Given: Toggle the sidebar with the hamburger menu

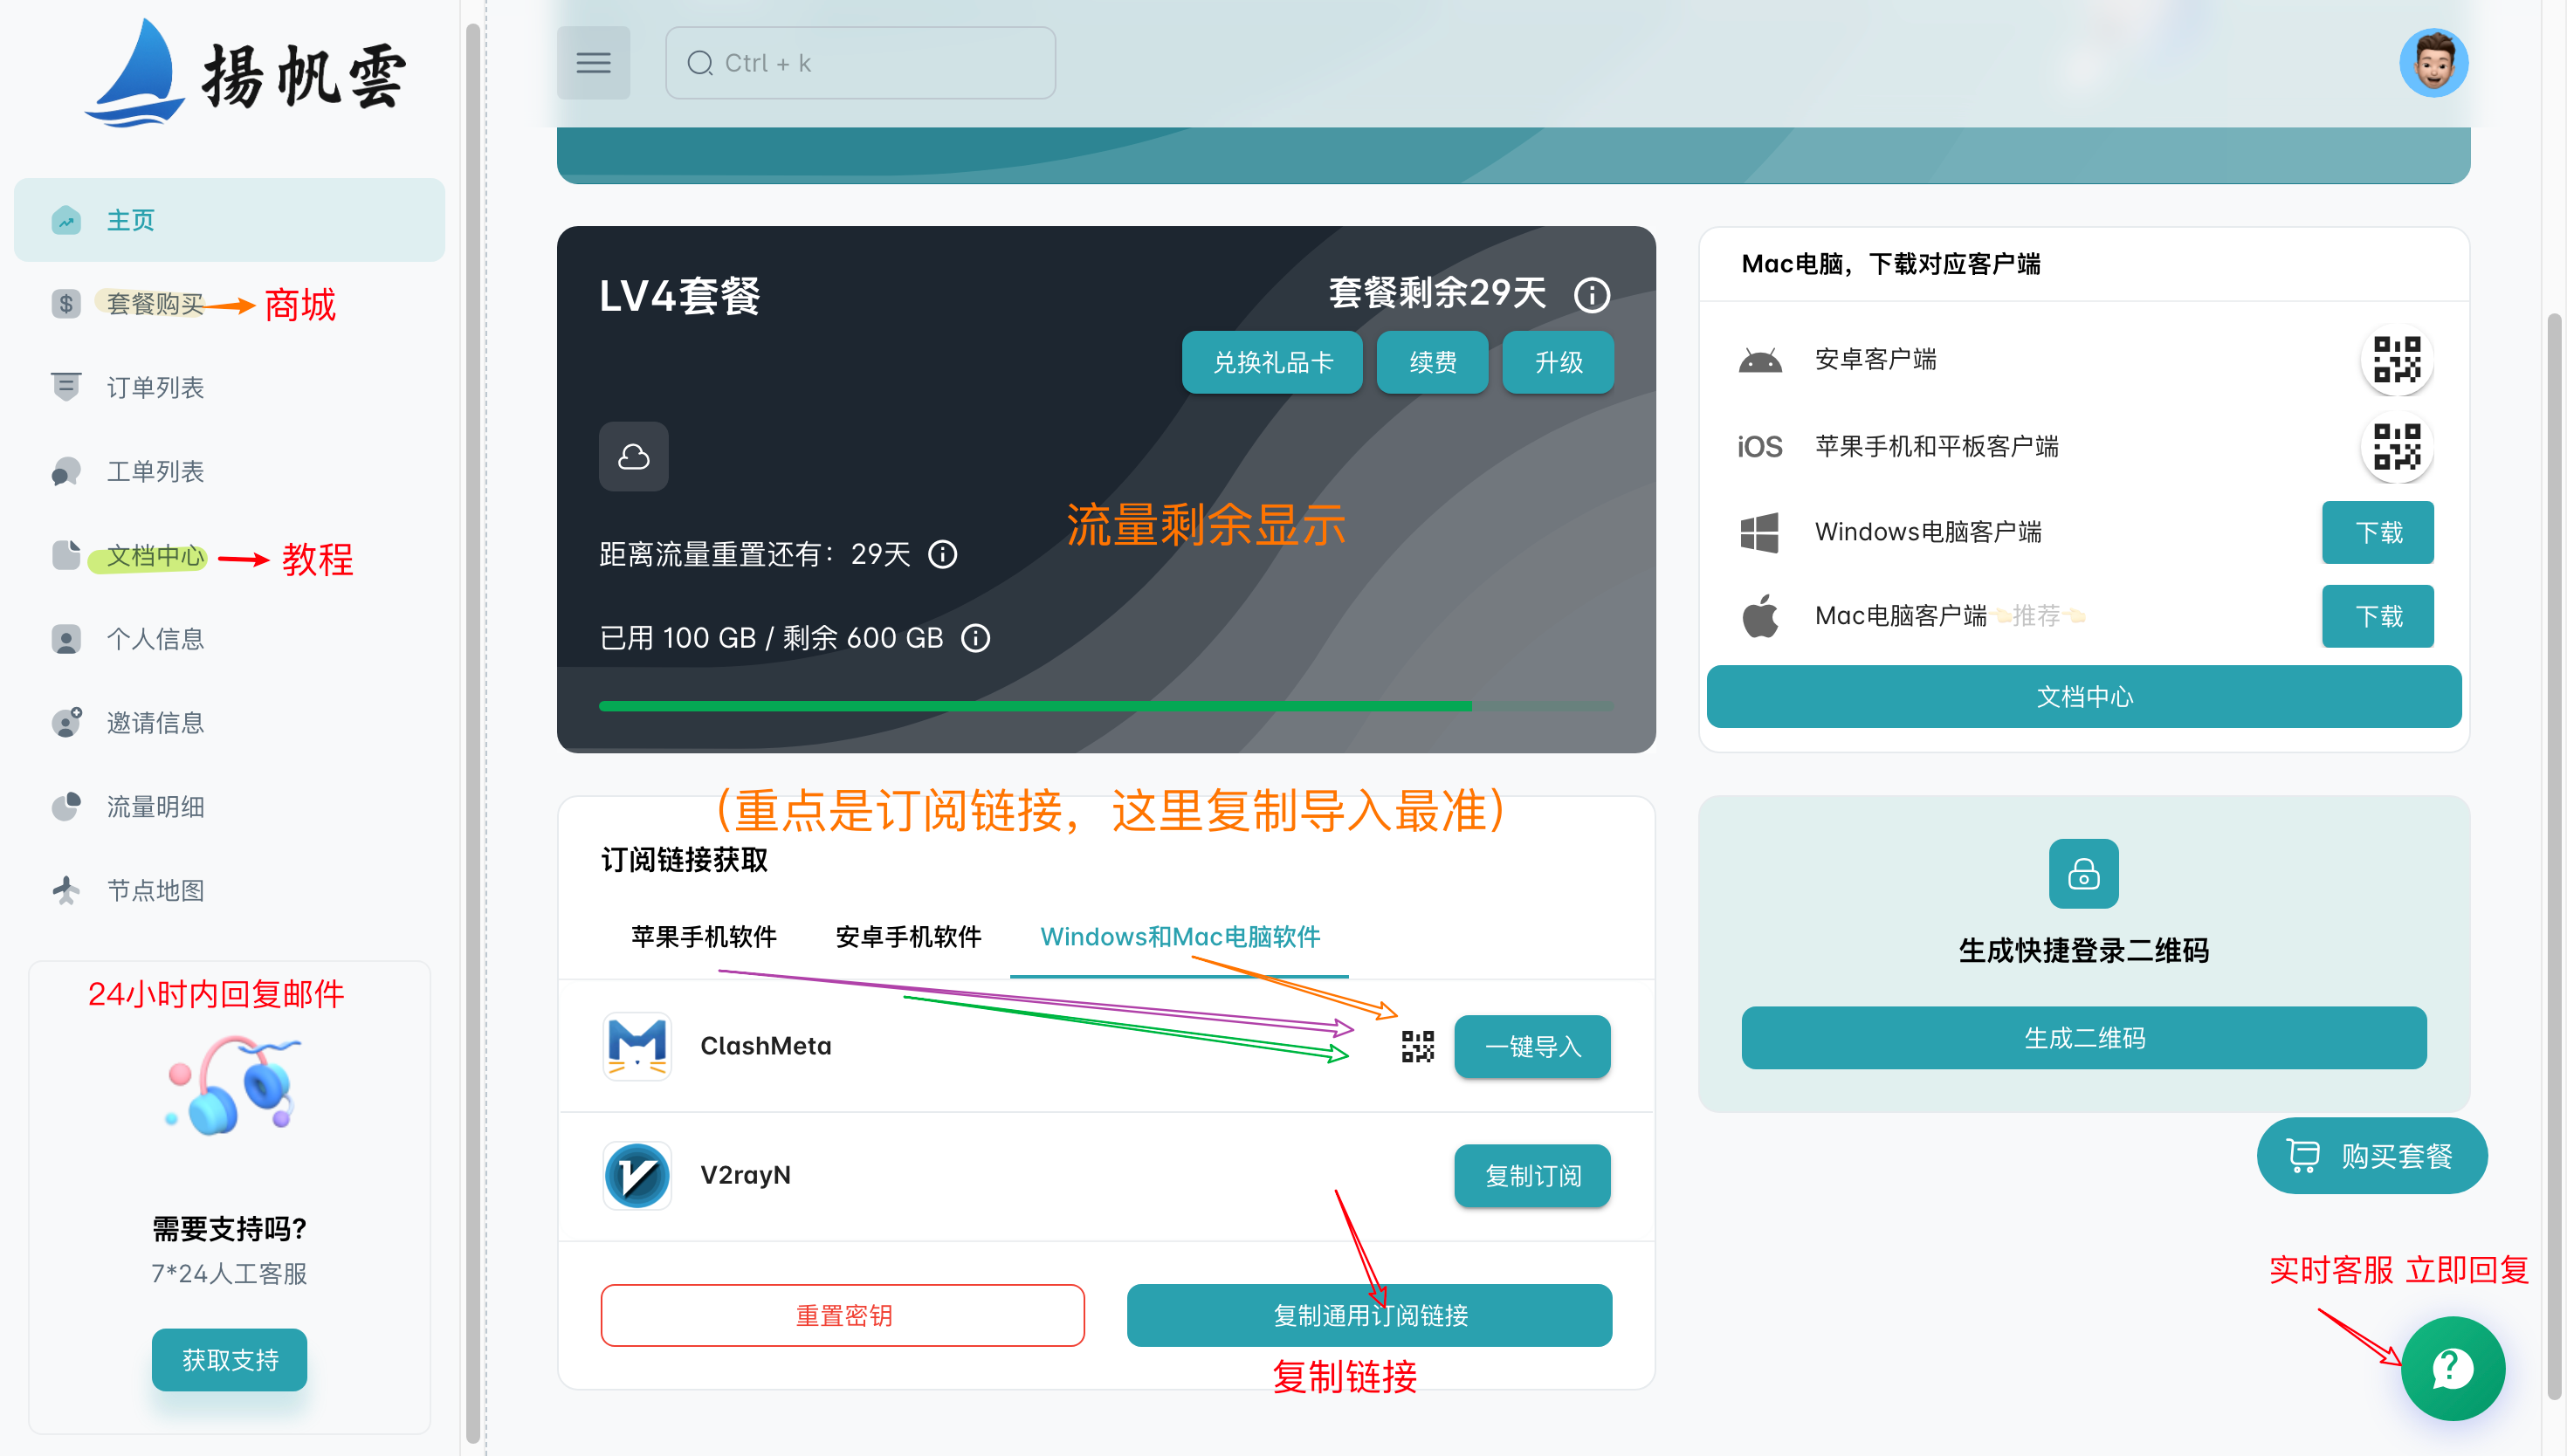Looking at the screenshot, I should pos(593,62).
